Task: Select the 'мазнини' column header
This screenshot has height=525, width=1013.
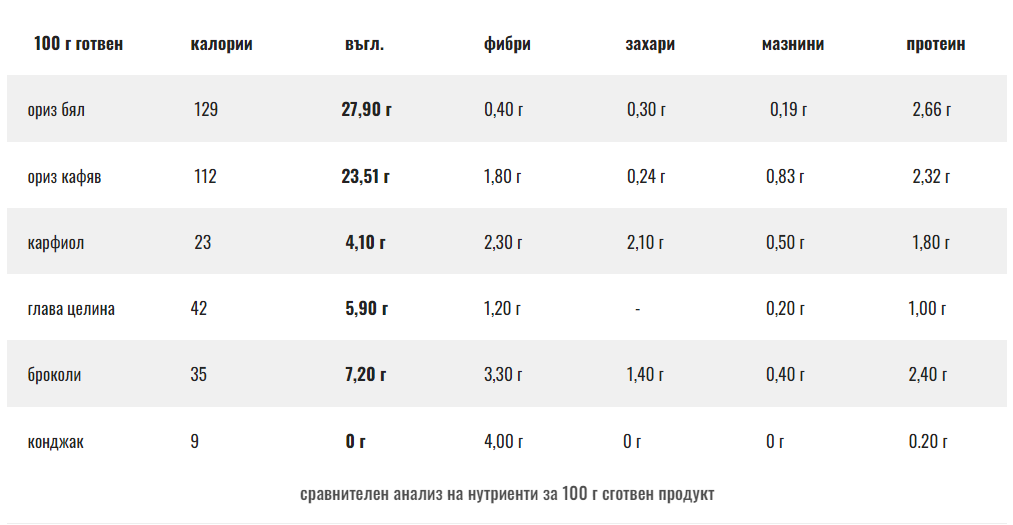Action: [x=793, y=44]
